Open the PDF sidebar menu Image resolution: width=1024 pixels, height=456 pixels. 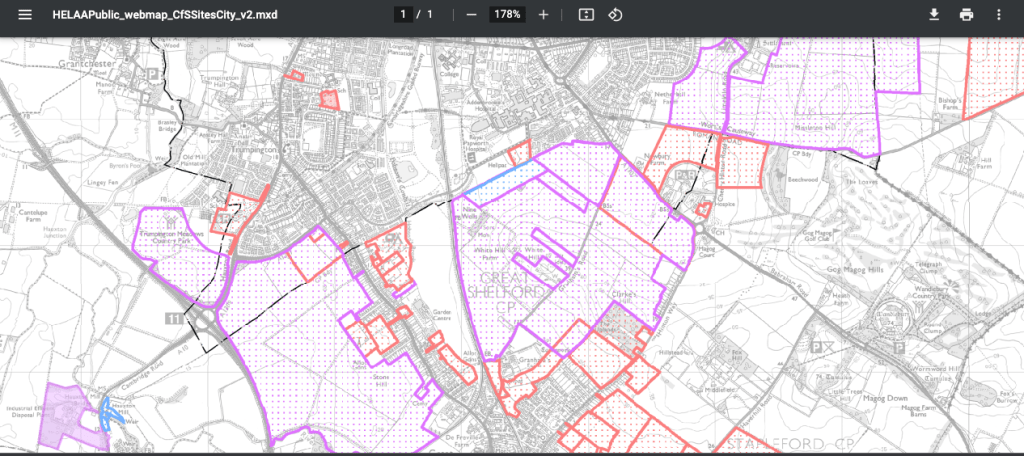click(x=25, y=15)
